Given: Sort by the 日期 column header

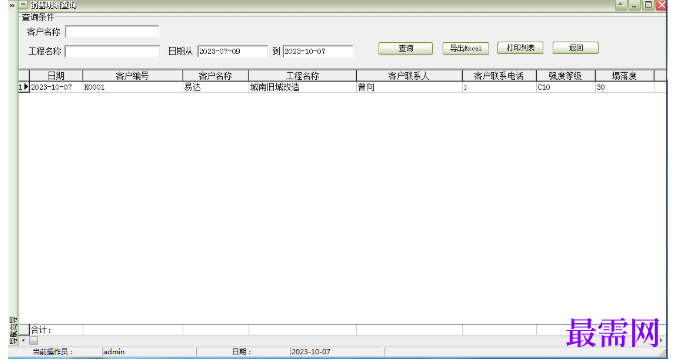Looking at the screenshot, I should (x=56, y=76).
